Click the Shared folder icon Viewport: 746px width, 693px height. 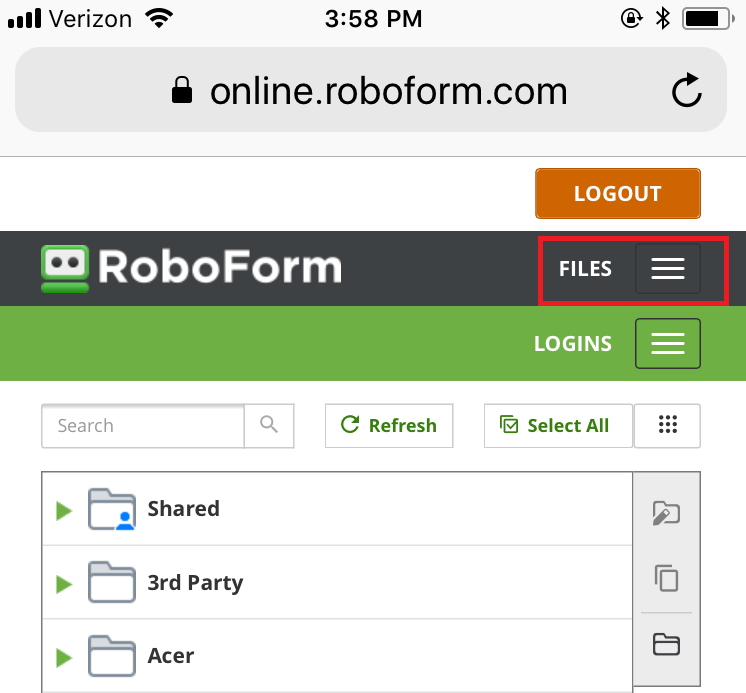pos(112,509)
